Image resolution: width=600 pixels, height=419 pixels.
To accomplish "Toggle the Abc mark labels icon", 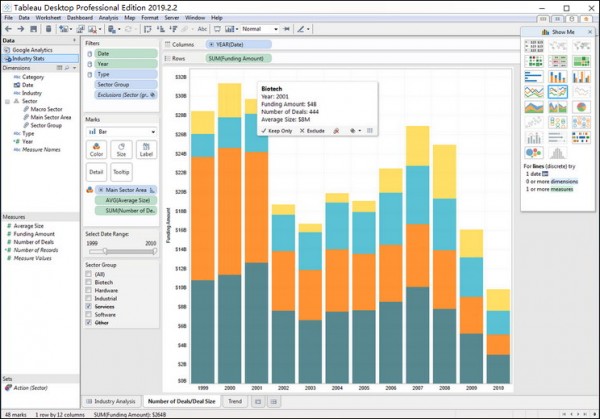I will (x=202, y=29).
